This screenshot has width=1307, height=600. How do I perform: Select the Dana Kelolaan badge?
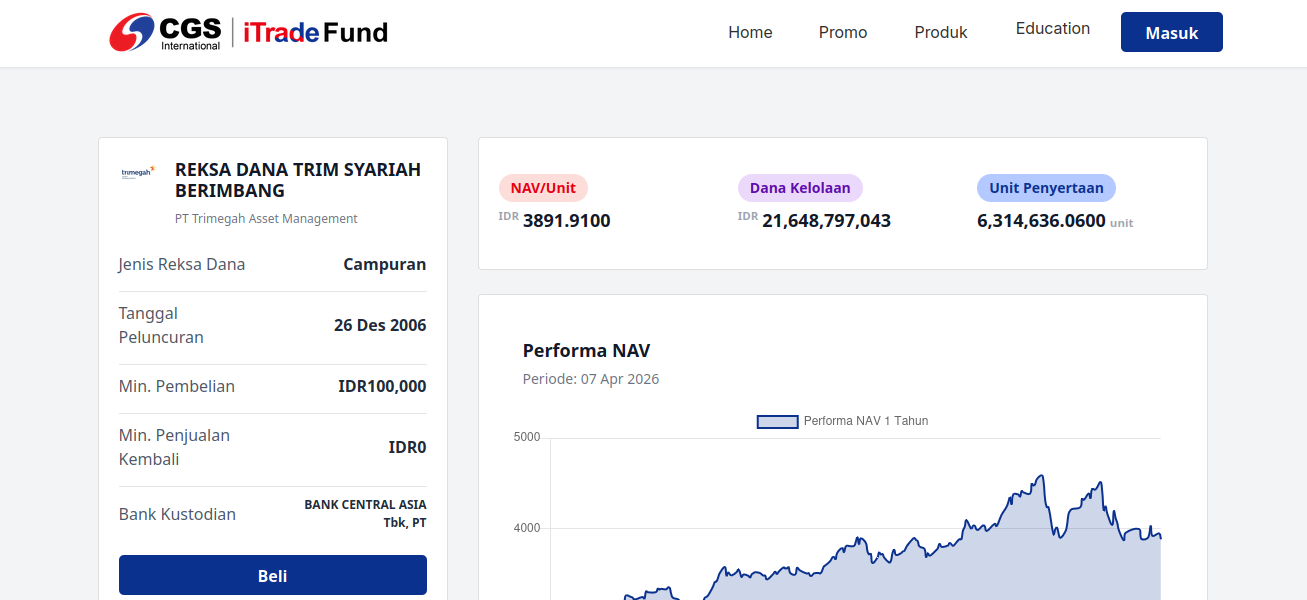click(800, 188)
